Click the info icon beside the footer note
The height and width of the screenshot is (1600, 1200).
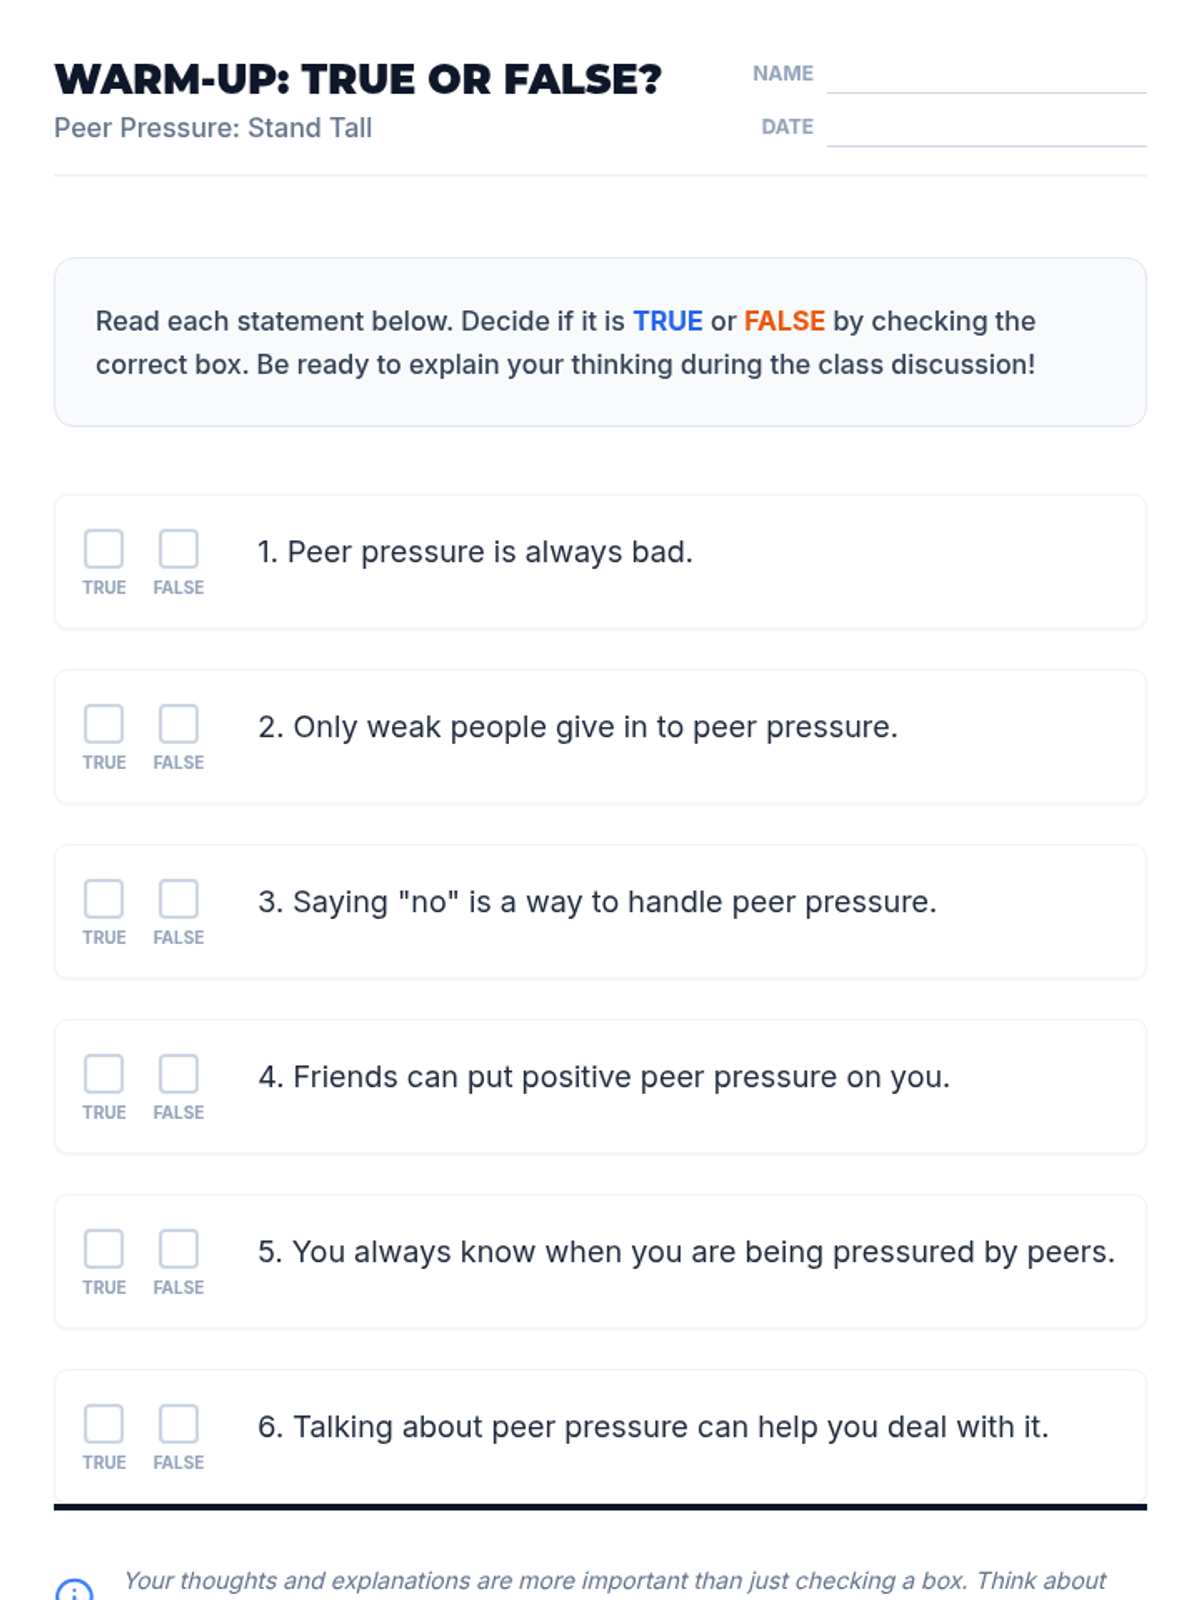coord(74,1590)
